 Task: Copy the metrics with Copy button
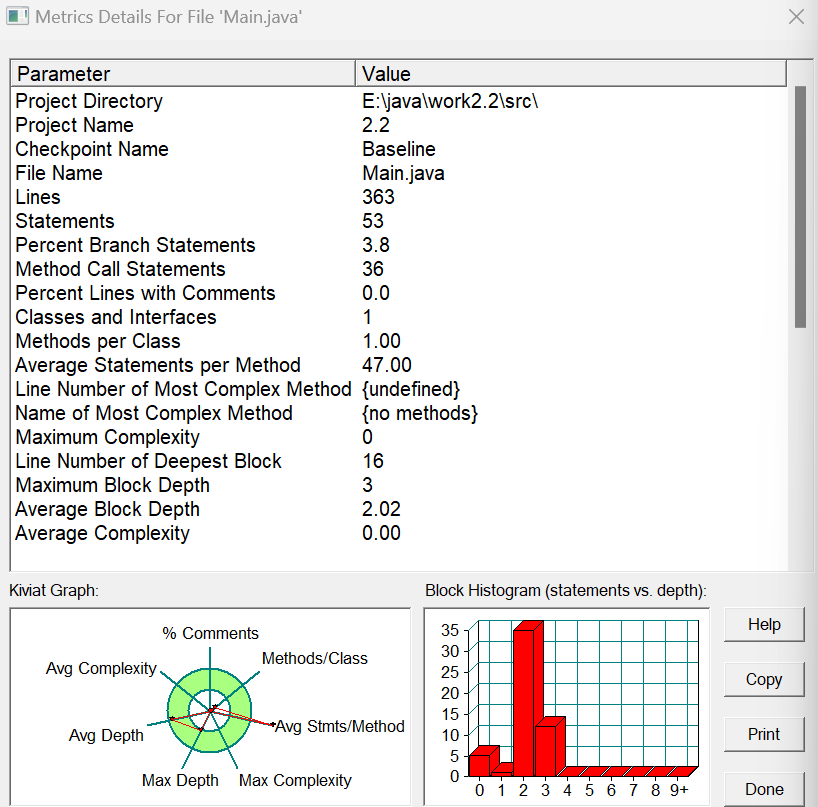(x=764, y=679)
